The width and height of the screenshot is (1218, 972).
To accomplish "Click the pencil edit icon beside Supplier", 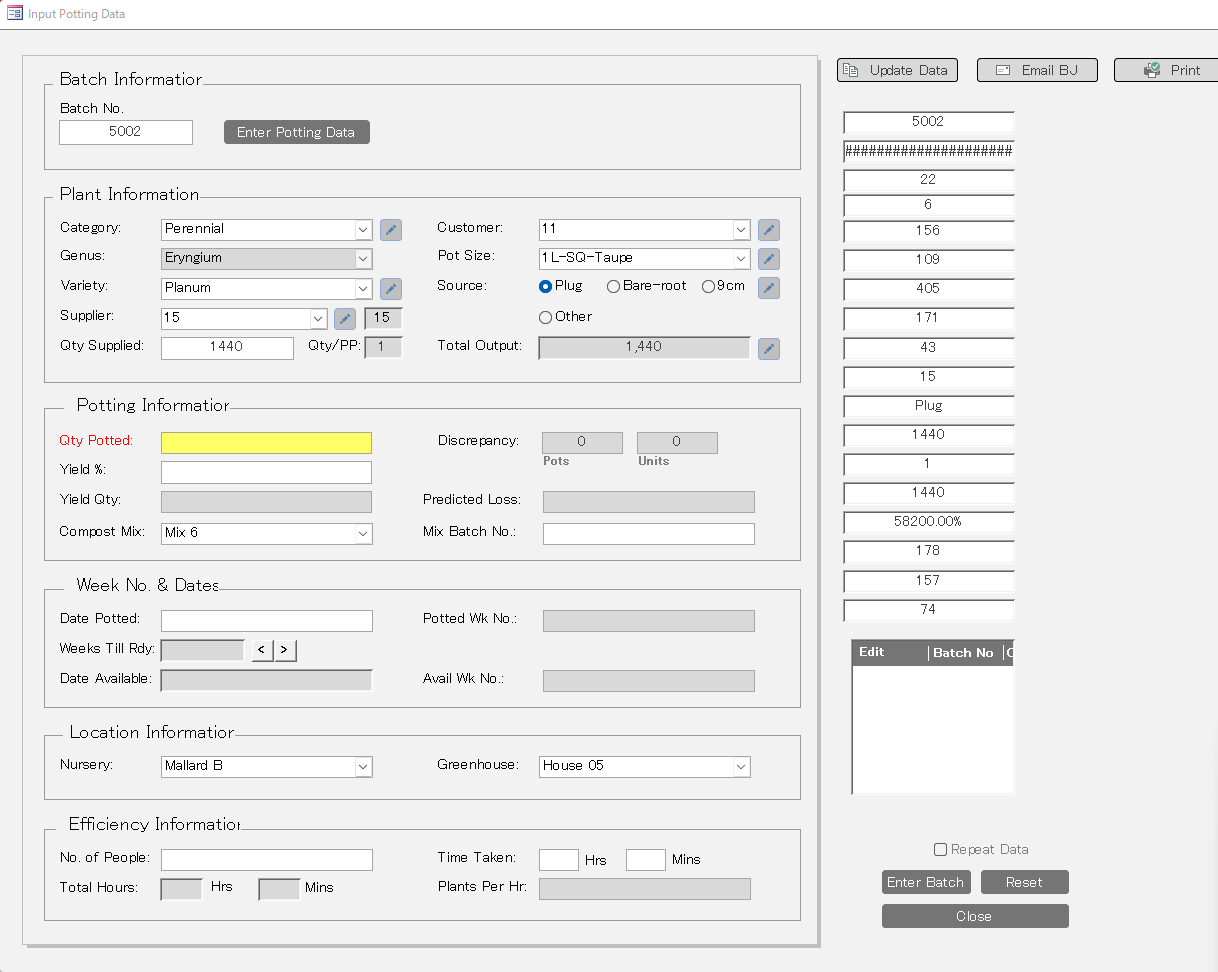I will click(x=345, y=319).
